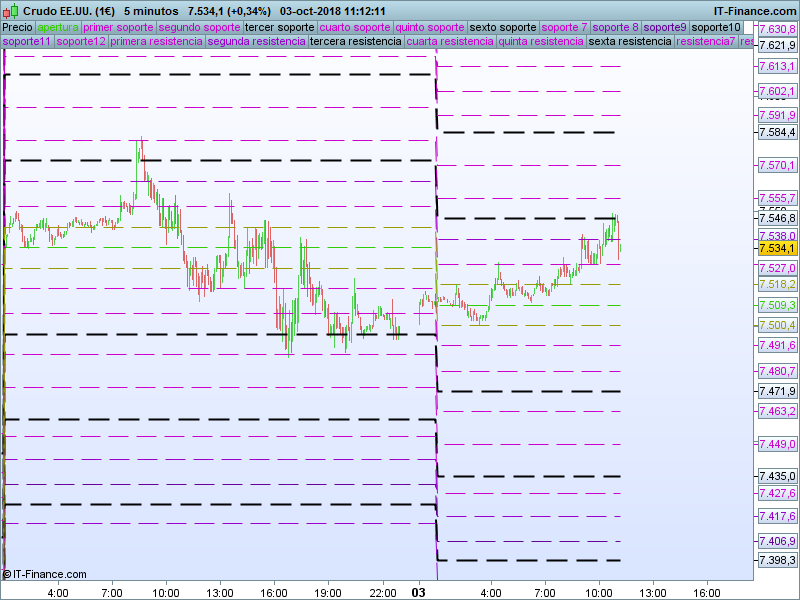The height and width of the screenshot is (600, 800).
Task: Select the 'soporte11' legend label
Action: coord(27,42)
